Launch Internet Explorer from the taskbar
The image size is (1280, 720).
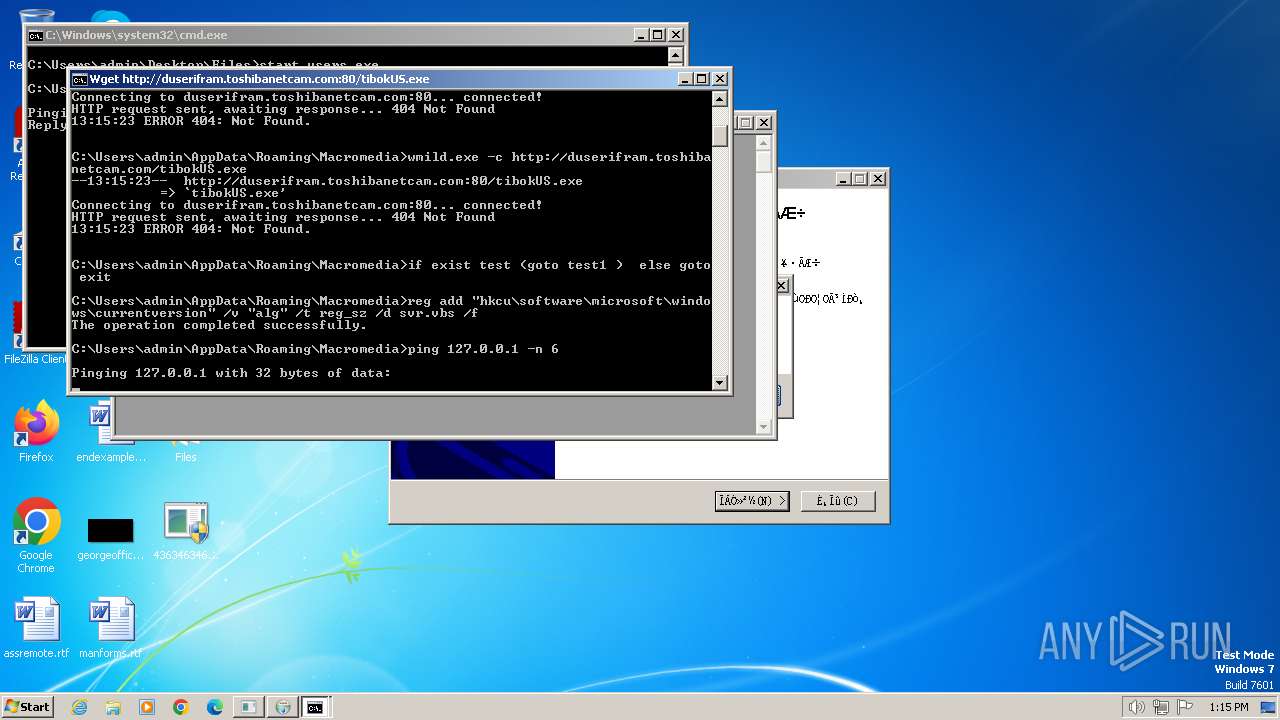click(79, 707)
